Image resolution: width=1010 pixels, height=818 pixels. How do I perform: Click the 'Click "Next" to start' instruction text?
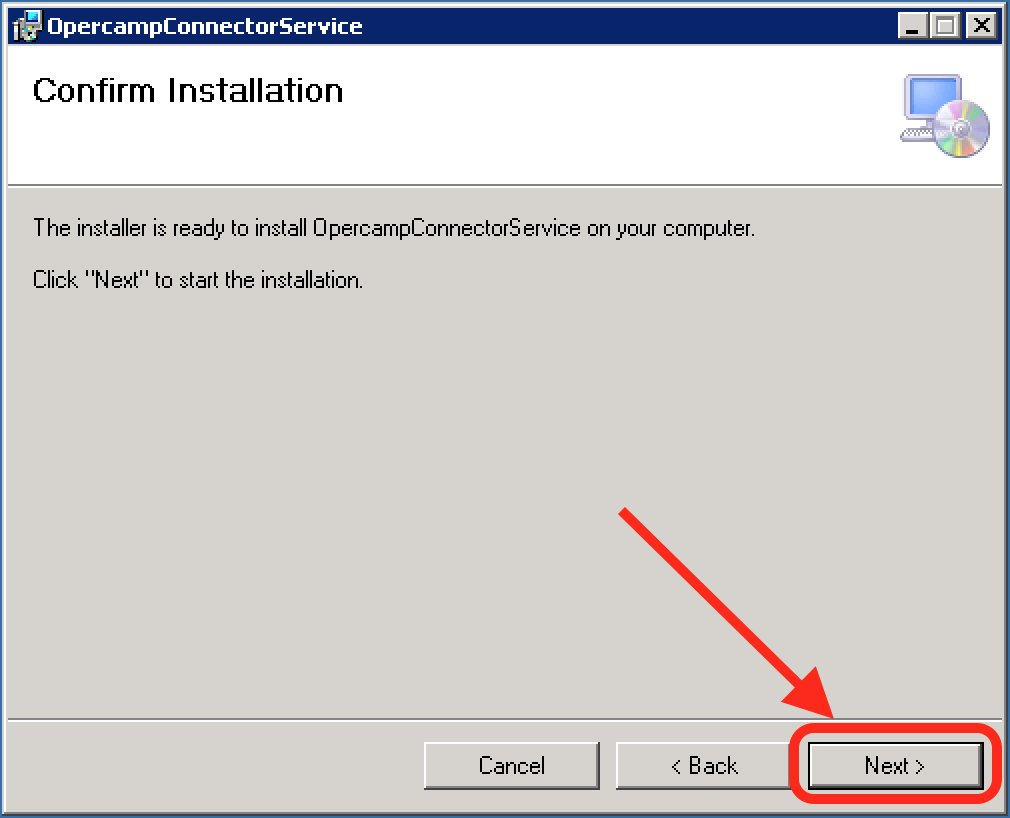(198, 280)
